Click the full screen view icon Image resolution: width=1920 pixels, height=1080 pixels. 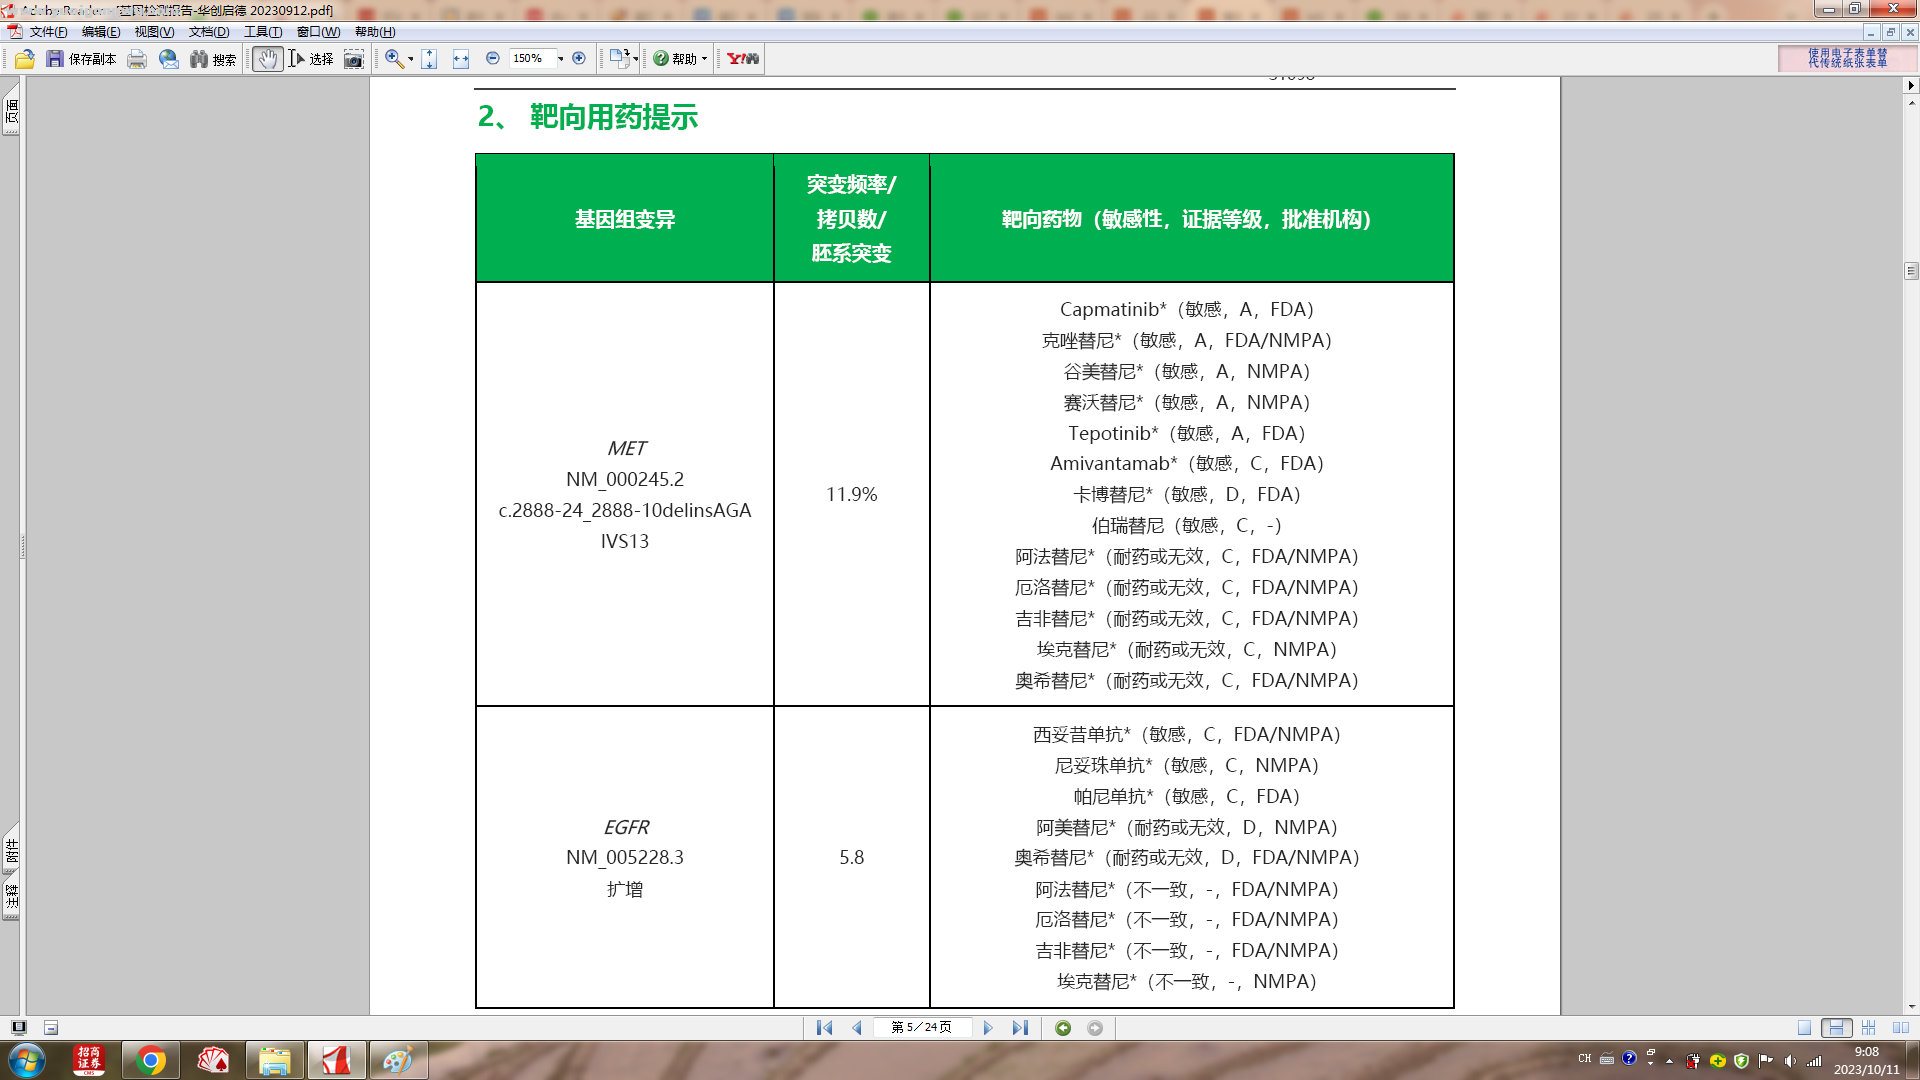pyautogui.click(x=19, y=1028)
